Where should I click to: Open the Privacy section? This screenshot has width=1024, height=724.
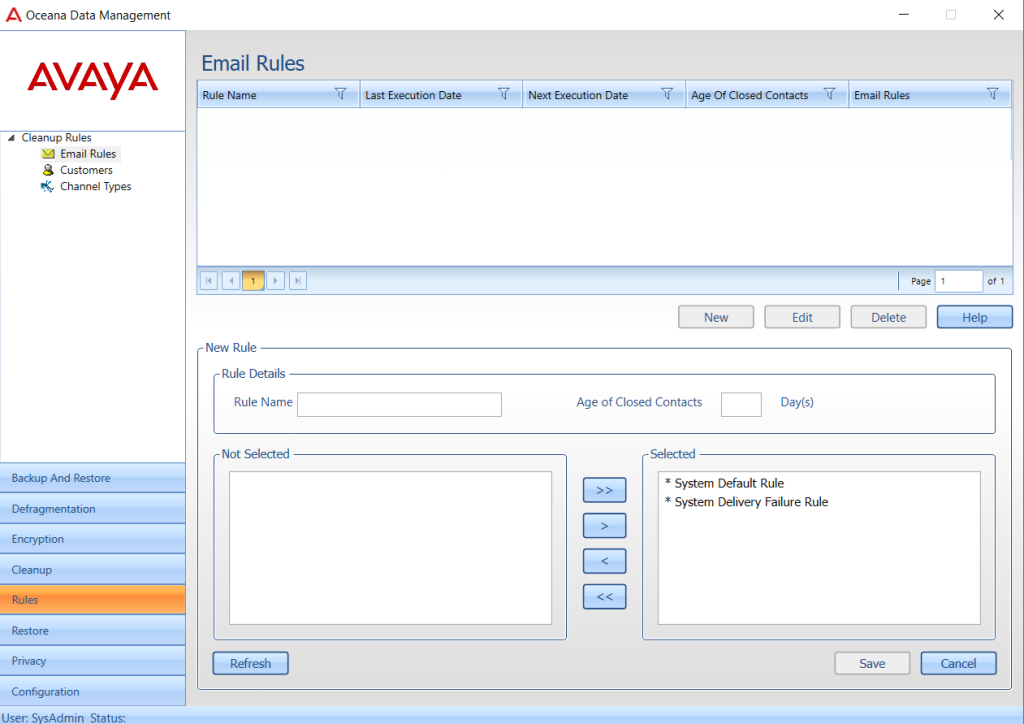(93, 661)
